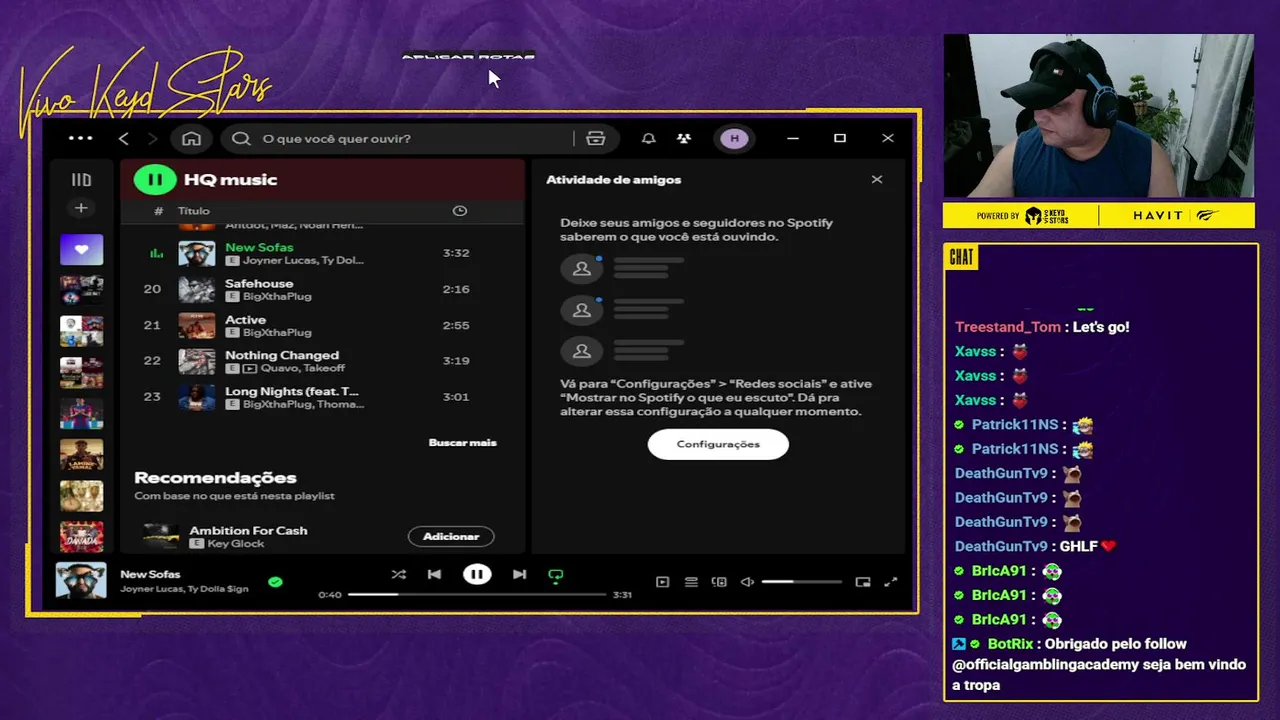Open the playback queue icon

[x=690, y=582]
